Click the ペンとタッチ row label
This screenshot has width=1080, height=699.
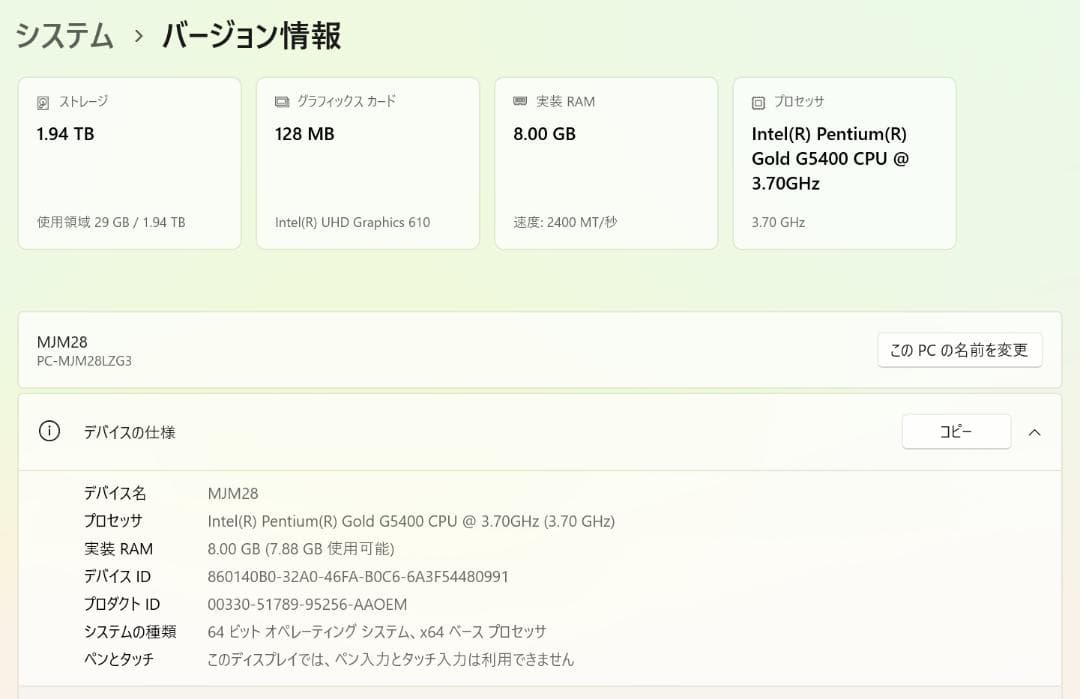pos(118,659)
